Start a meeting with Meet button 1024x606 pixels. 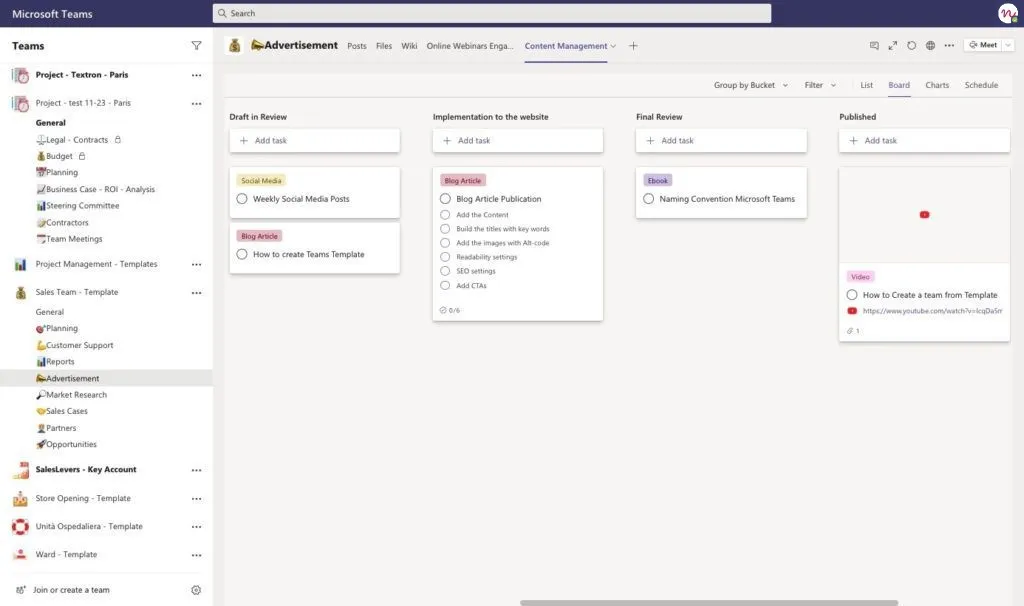983,45
